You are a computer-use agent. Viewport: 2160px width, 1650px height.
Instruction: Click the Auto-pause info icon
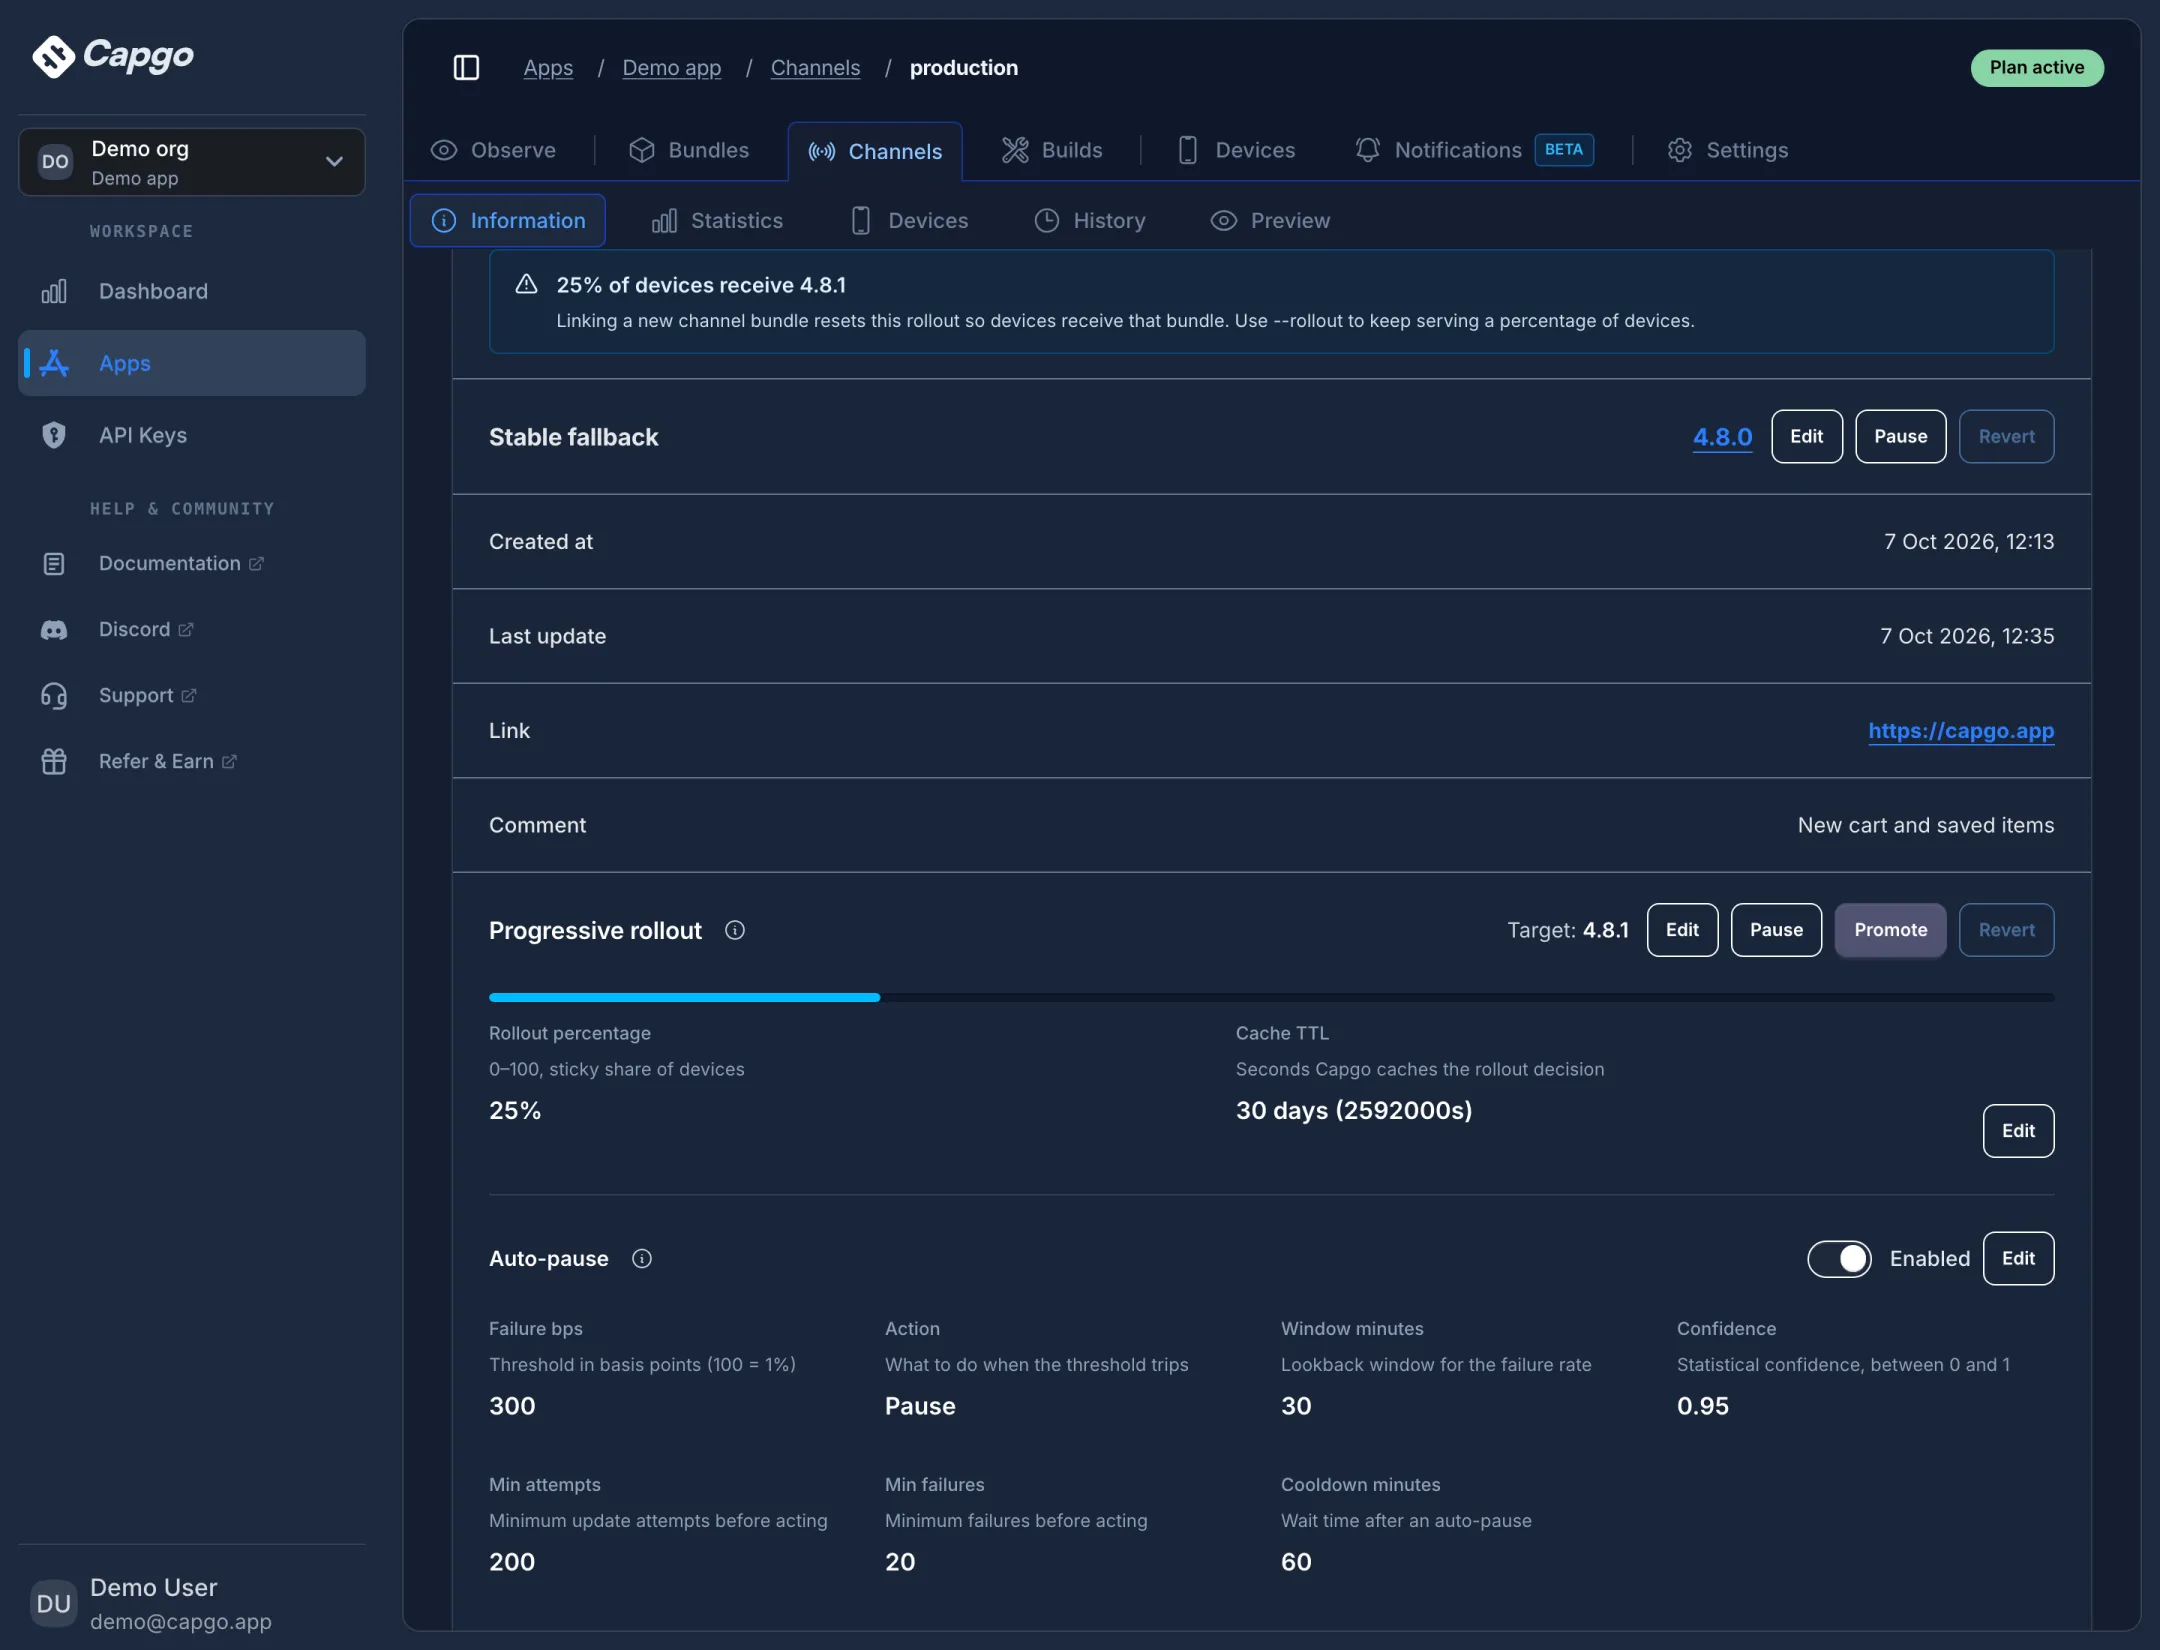[642, 1259]
